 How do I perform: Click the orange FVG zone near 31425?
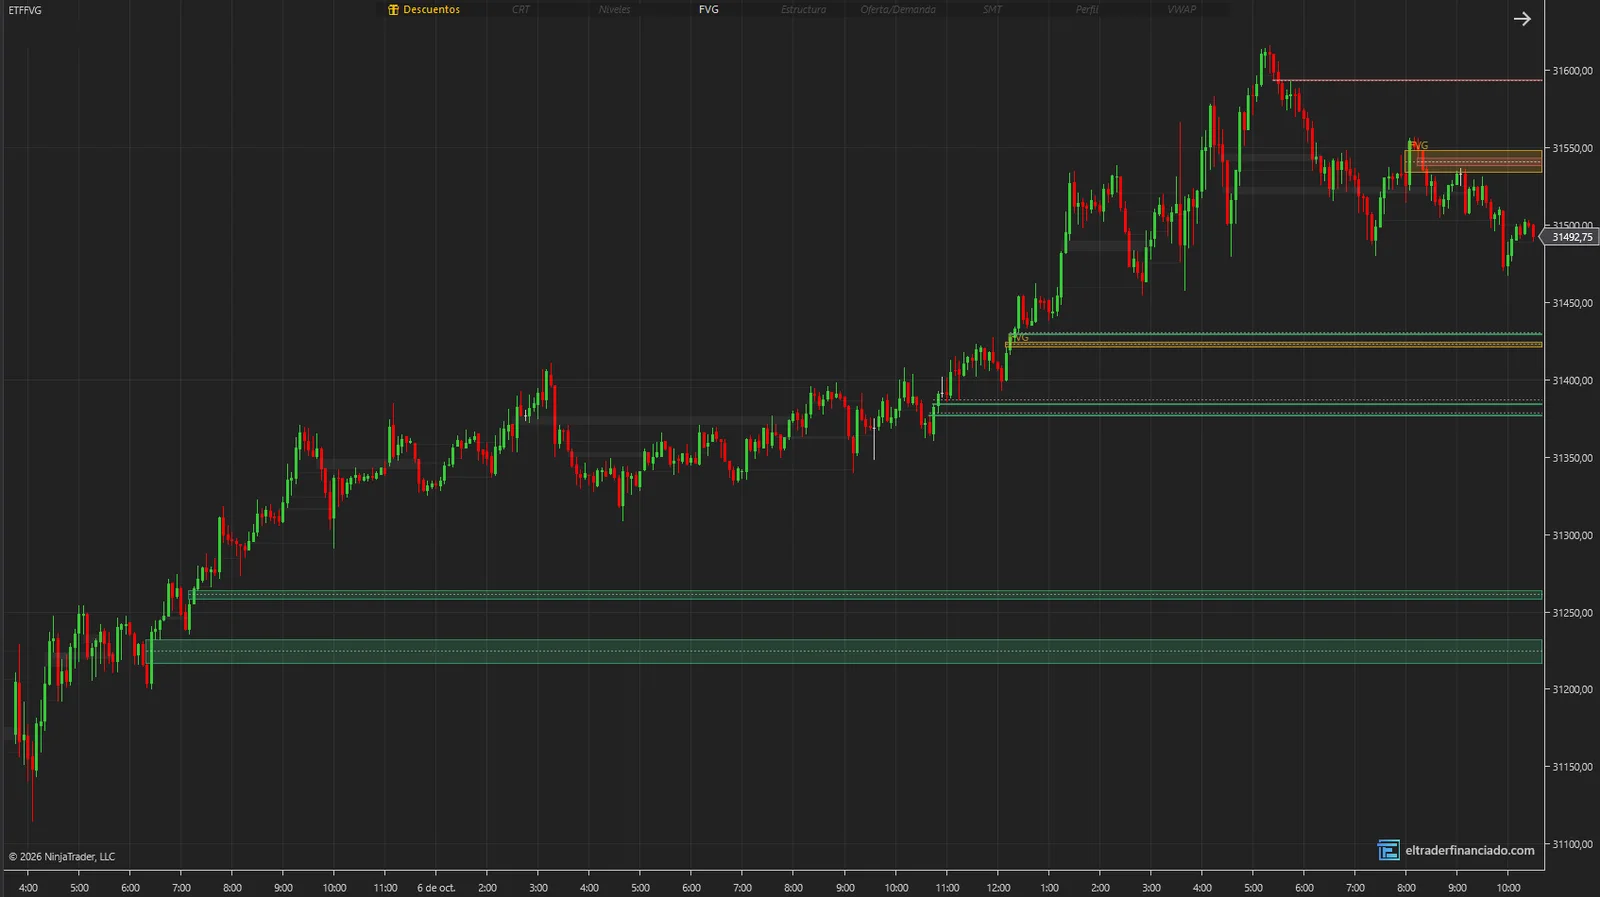tap(1273, 345)
